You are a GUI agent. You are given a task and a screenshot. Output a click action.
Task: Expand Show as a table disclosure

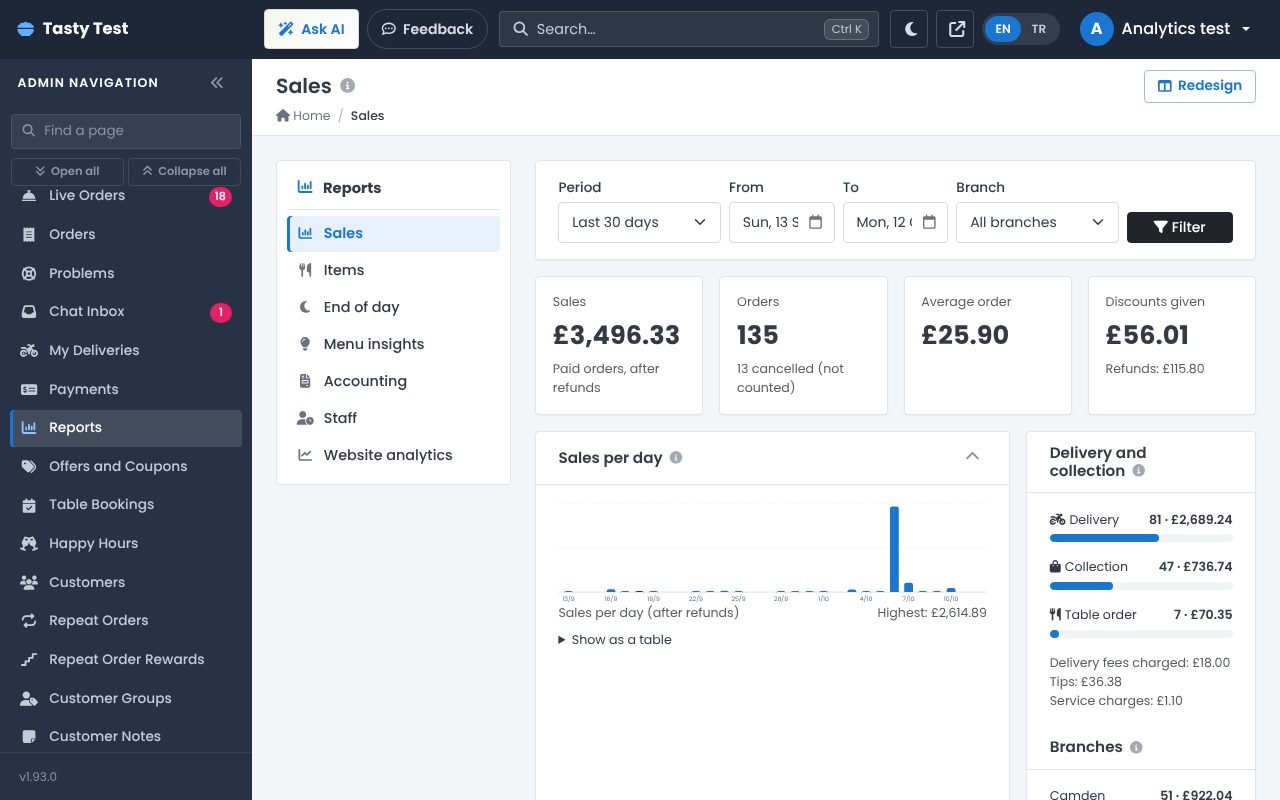615,640
